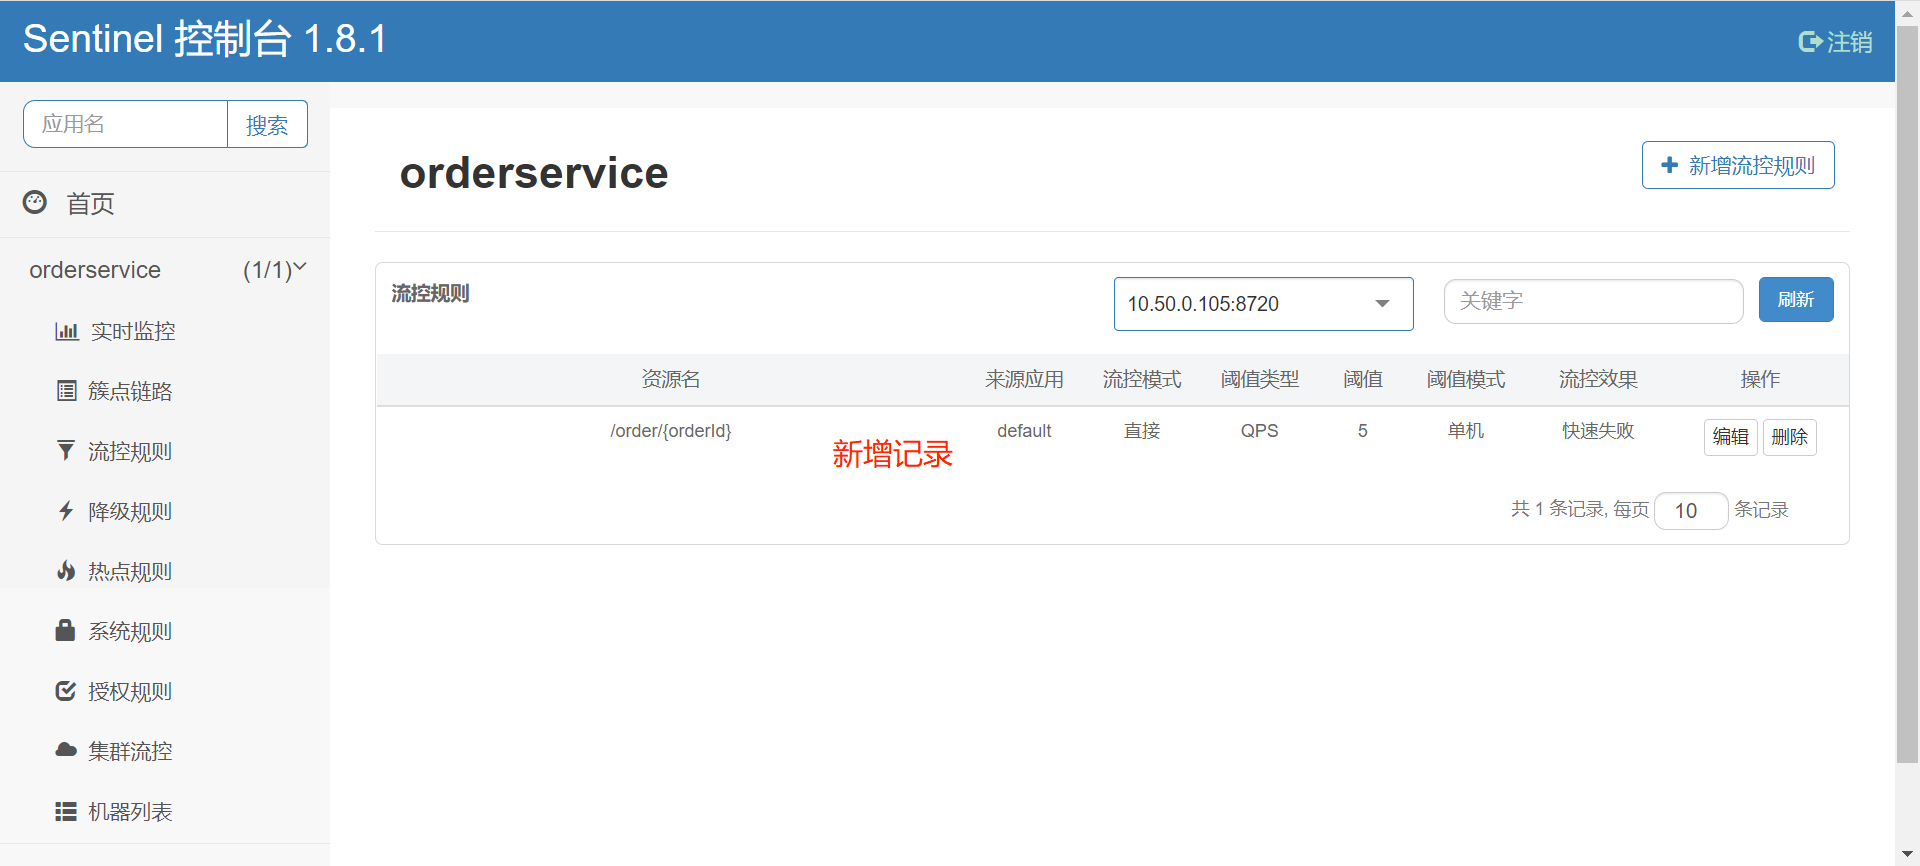Click the page vertical scrollbar
The height and width of the screenshot is (866, 1920).
[1907, 395]
